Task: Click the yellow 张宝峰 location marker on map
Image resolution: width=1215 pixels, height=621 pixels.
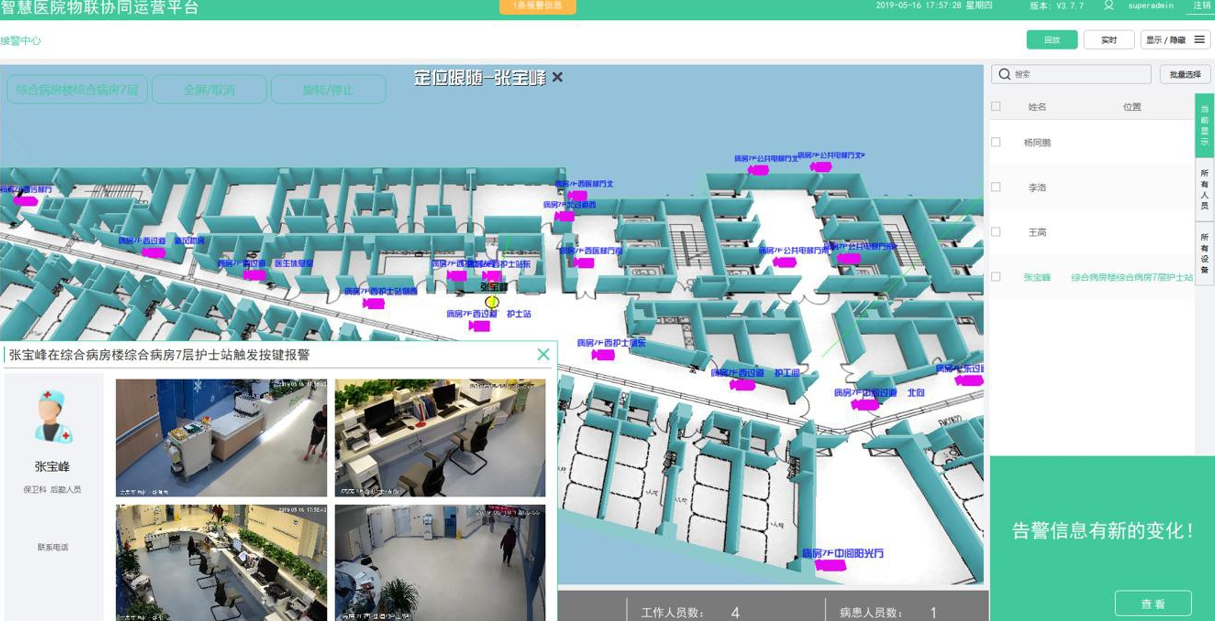Action: (491, 301)
